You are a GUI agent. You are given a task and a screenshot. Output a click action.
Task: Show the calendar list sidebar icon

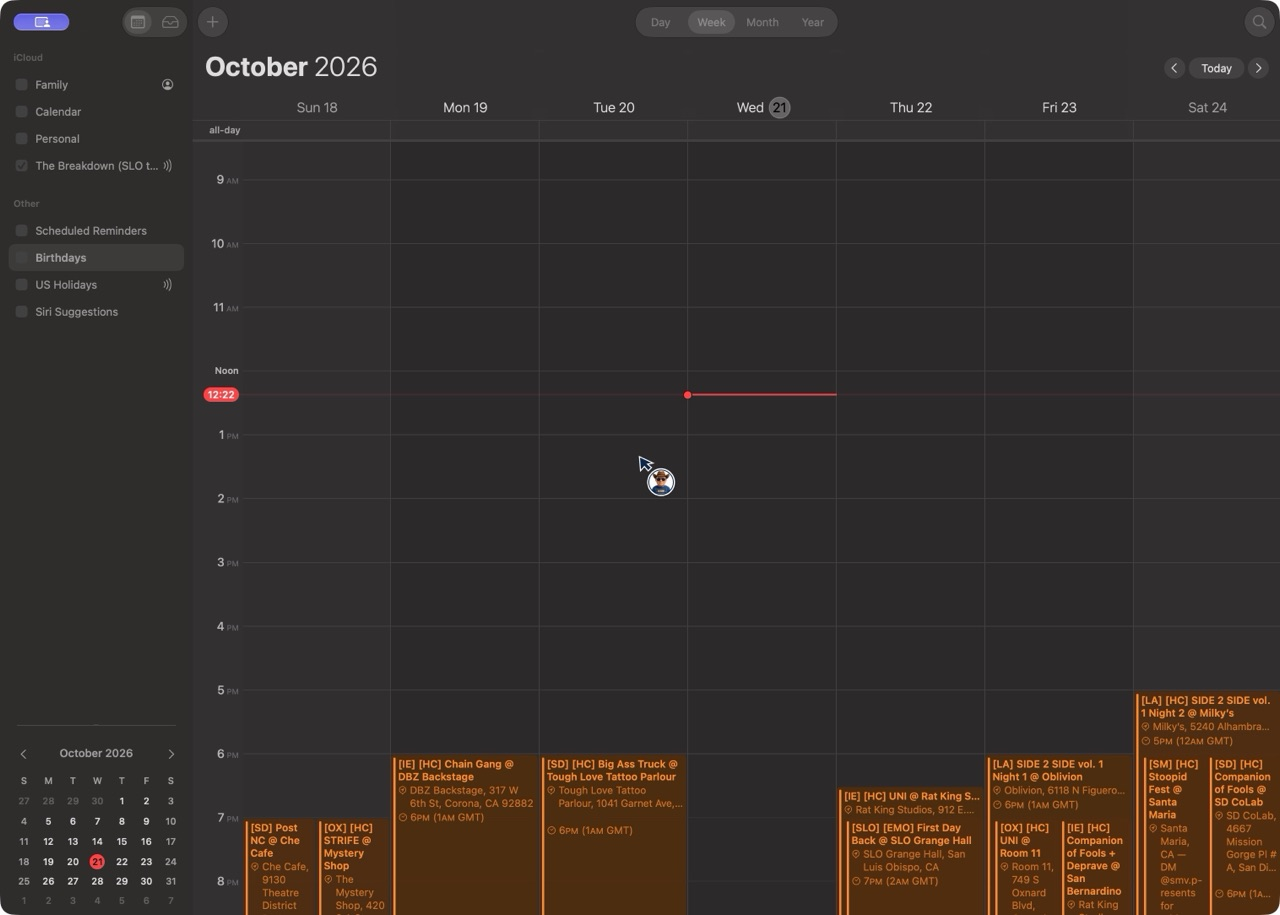138,22
